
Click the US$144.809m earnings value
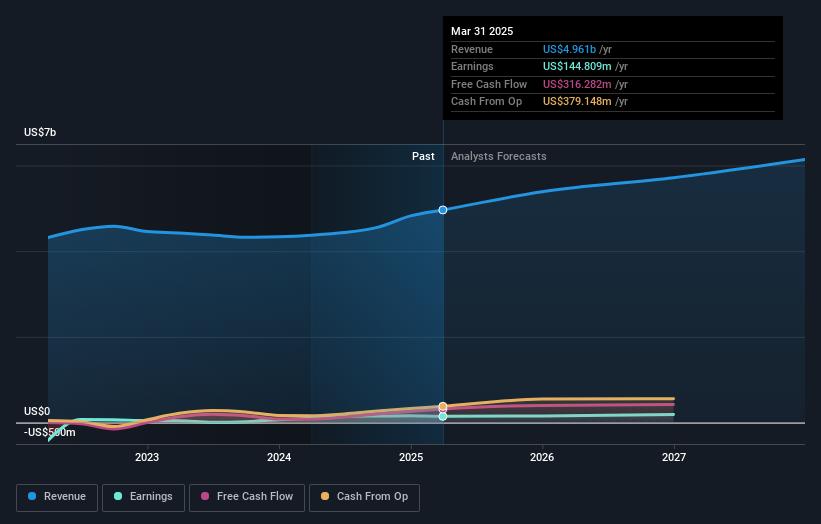point(577,66)
